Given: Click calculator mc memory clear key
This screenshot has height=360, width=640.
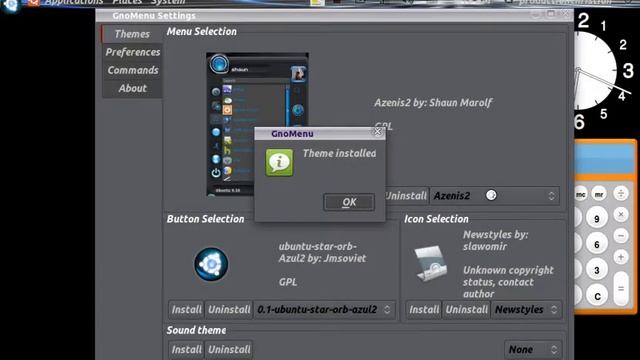Looking at the screenshot, I should pyautogui.click(x=580, y=194).
